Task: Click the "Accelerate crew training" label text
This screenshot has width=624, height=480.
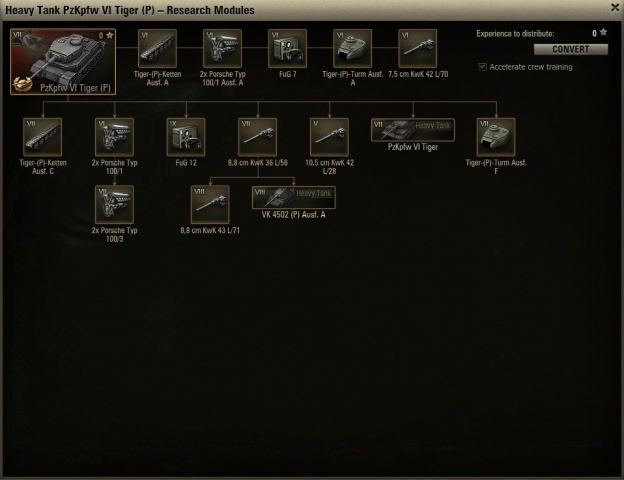Action: [531, 67]
